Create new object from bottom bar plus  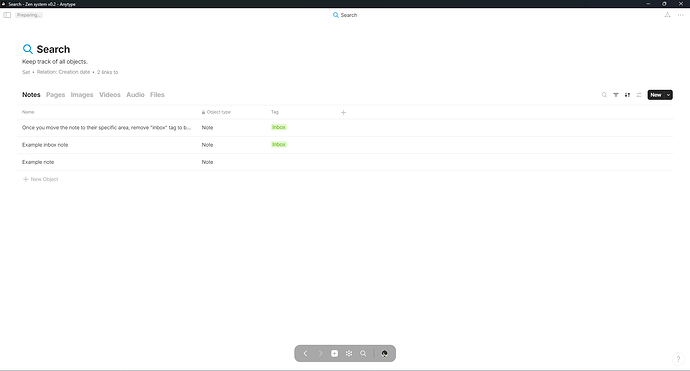coord(334,353)
